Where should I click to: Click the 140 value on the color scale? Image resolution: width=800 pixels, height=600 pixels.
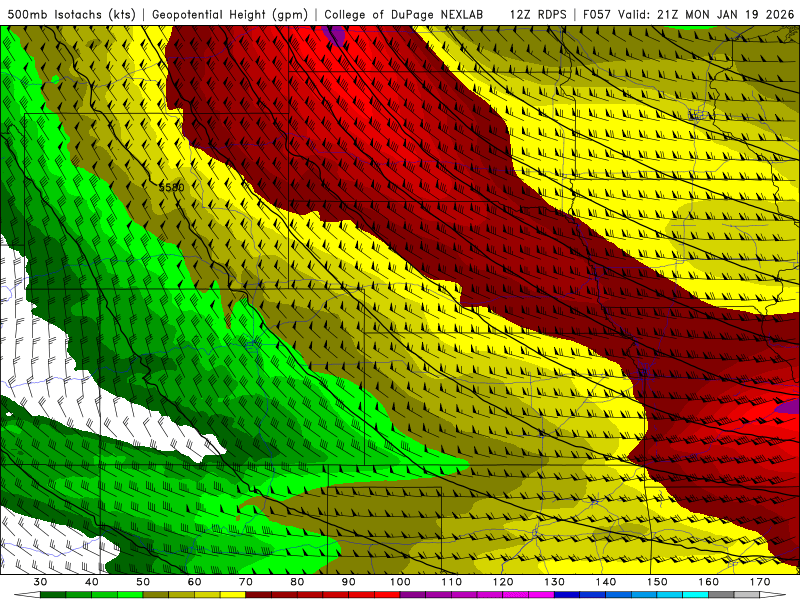606,582
